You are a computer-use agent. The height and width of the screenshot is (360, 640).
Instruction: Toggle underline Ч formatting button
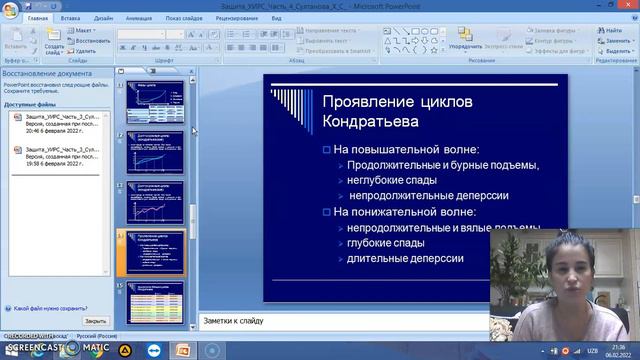144,48
